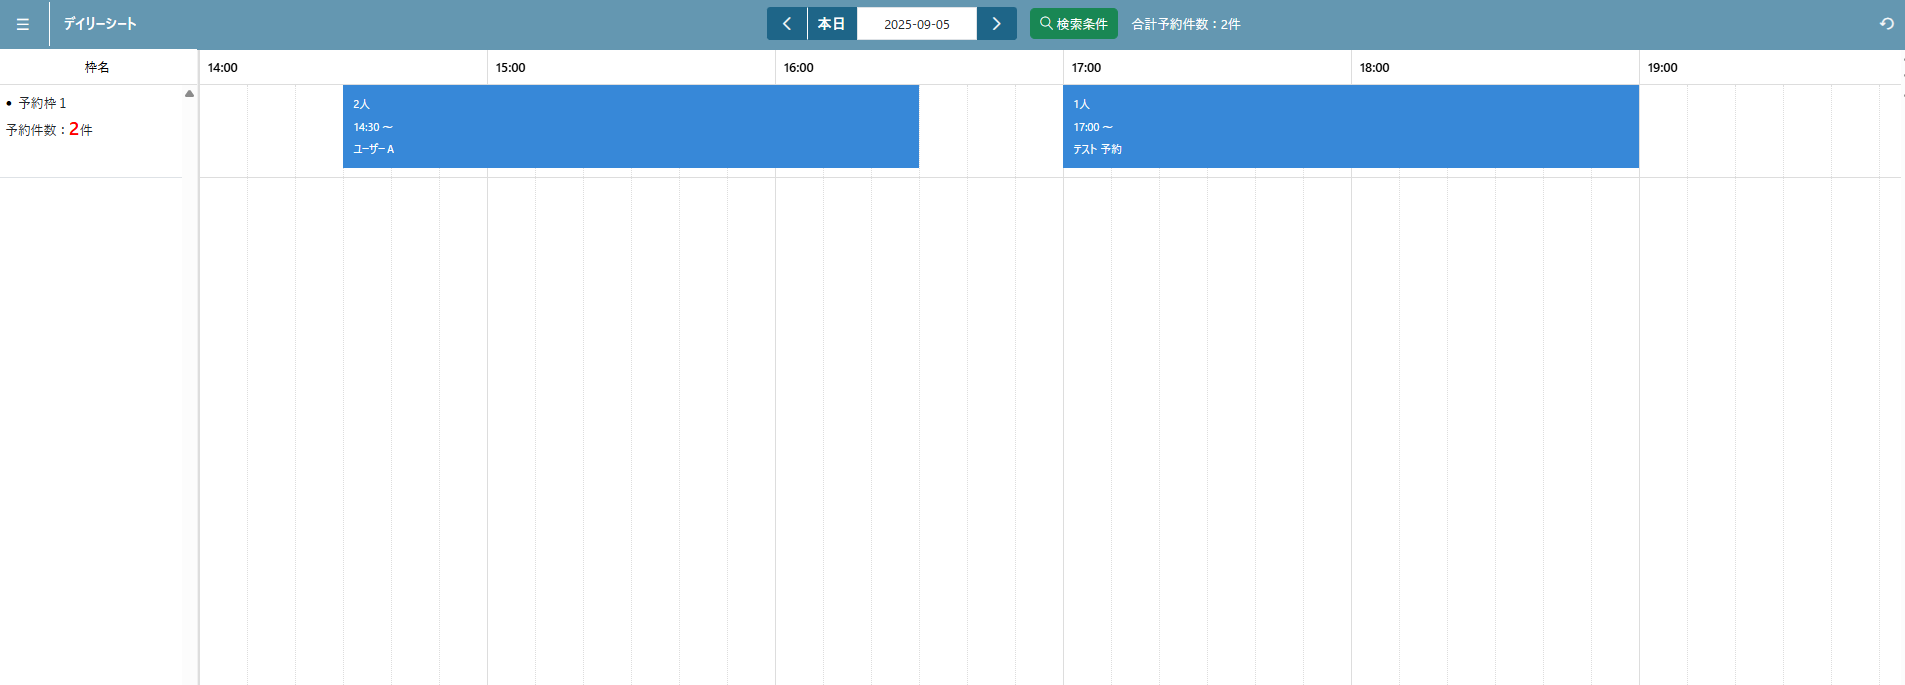The height and width of the screenshot is (685, 1905).
Task: Select 予約枠 1 in the frame list
Action: point(42,103)
